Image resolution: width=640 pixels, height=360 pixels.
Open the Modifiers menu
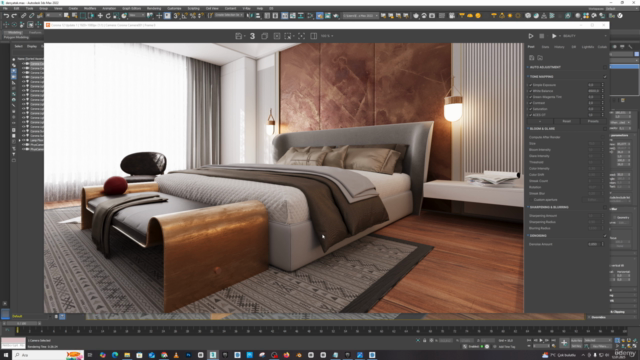click(90, 8)
